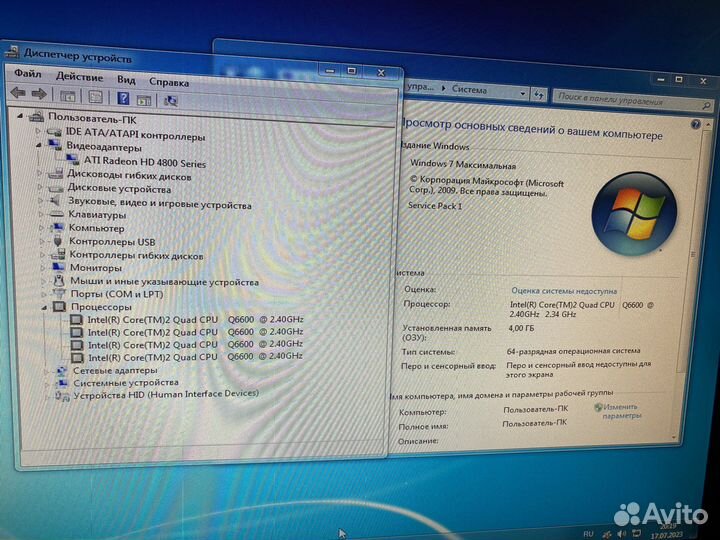Open the Действие menu

tap(79, 76)
